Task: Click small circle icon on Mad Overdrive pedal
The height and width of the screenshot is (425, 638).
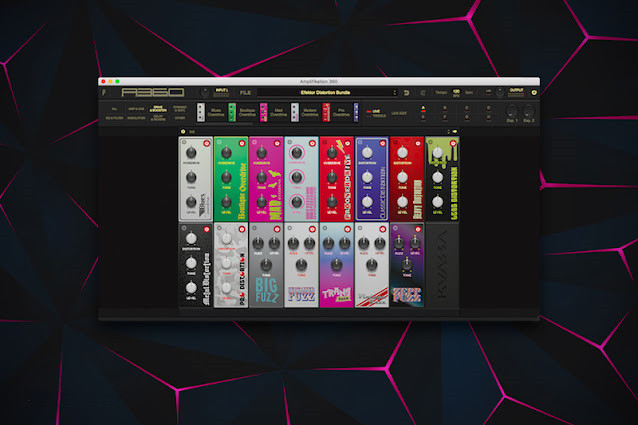Action: click(255, 142)
